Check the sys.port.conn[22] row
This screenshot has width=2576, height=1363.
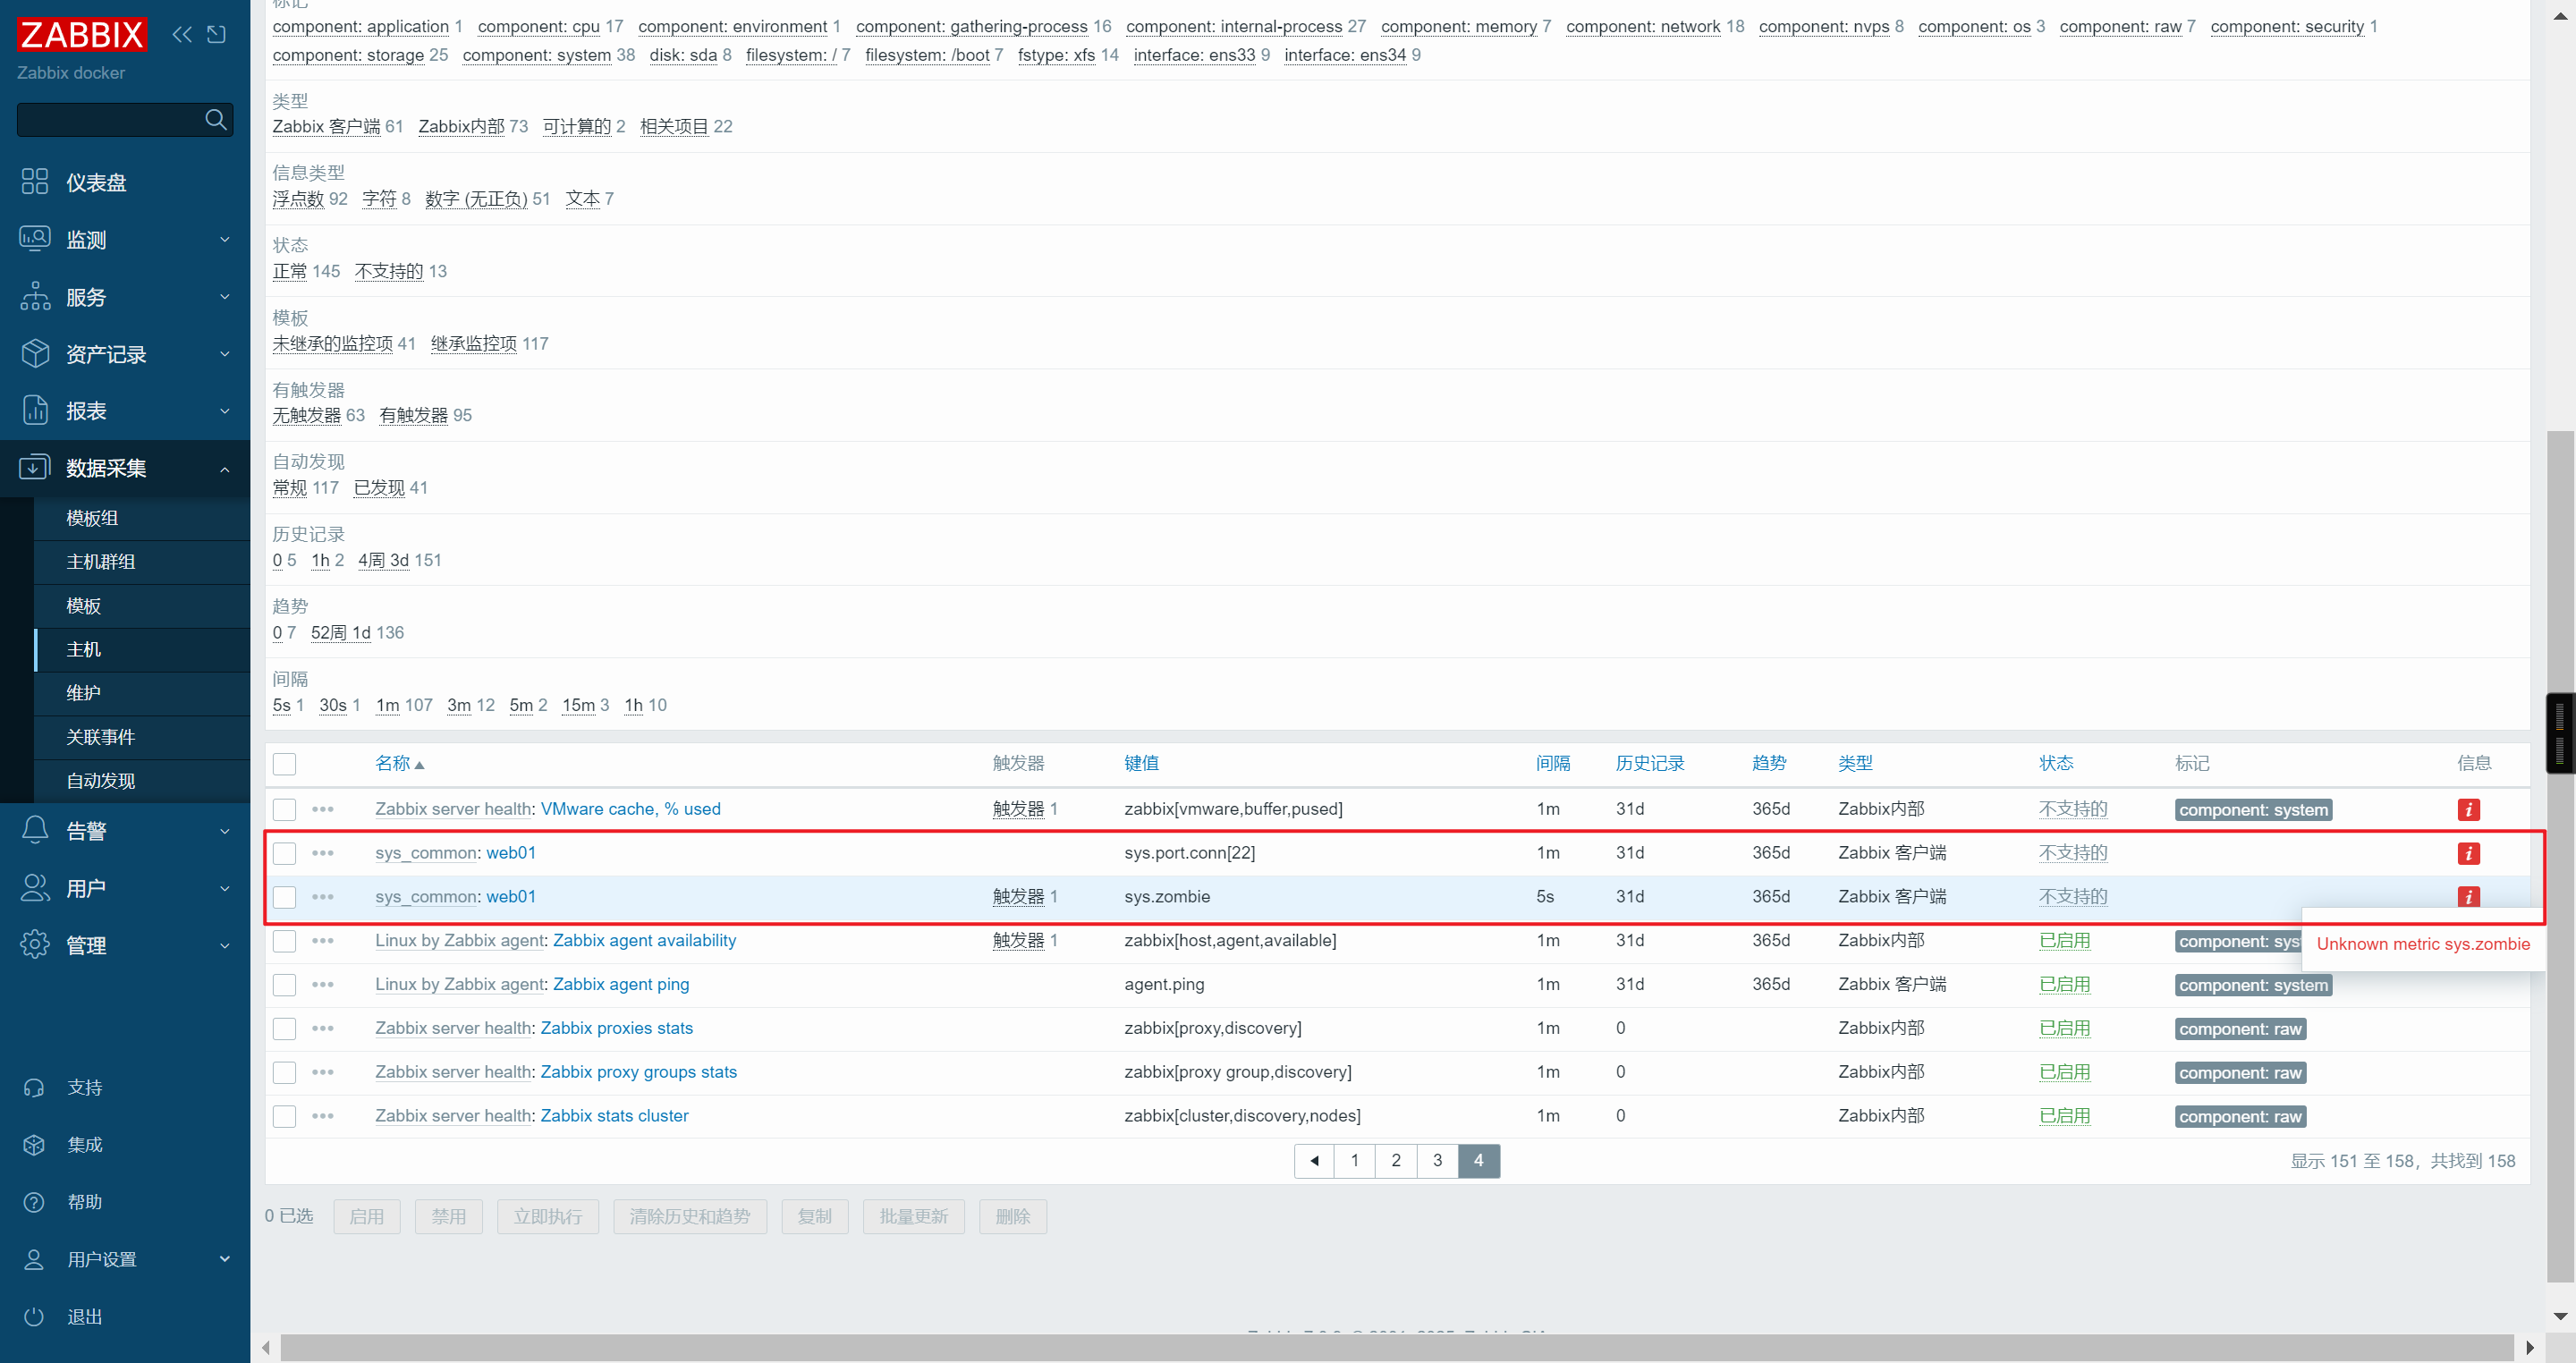coord(285,853)
